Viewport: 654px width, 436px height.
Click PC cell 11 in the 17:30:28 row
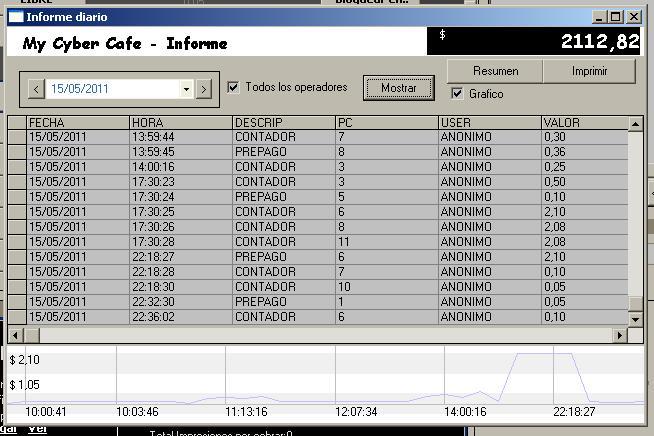pos(387,242)
